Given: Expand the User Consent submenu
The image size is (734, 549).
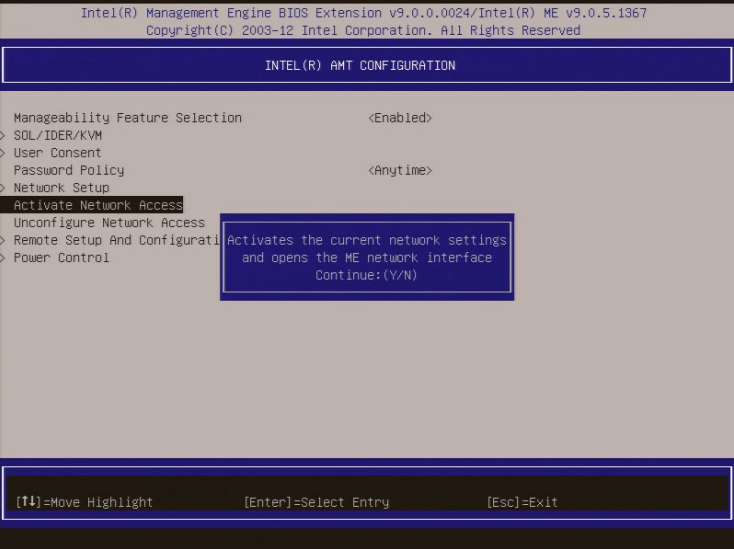Looking at the screenshot, I should click(x=57, y=153).
